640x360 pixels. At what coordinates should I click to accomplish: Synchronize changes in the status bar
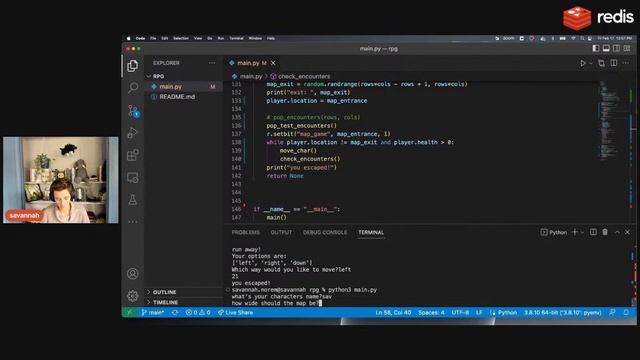(x=175, y=313)
